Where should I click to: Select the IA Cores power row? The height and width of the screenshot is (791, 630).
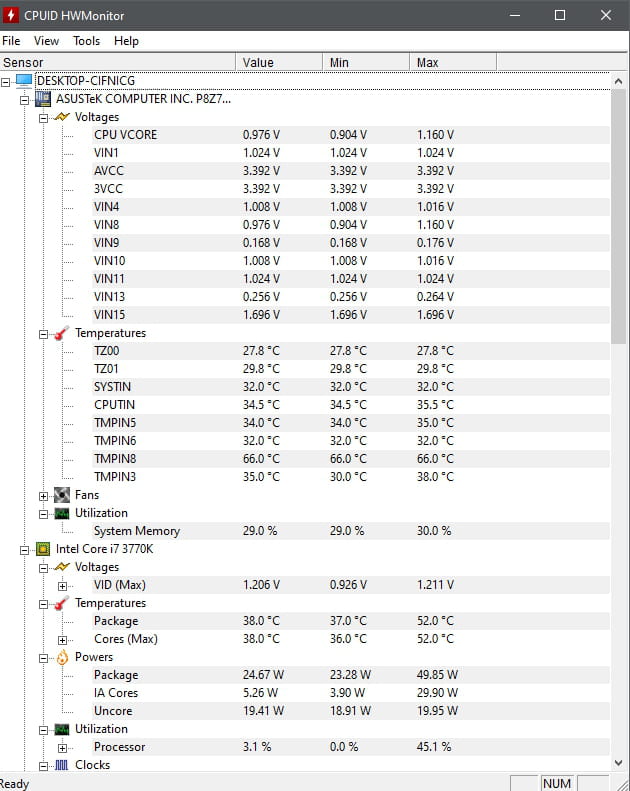351,693
